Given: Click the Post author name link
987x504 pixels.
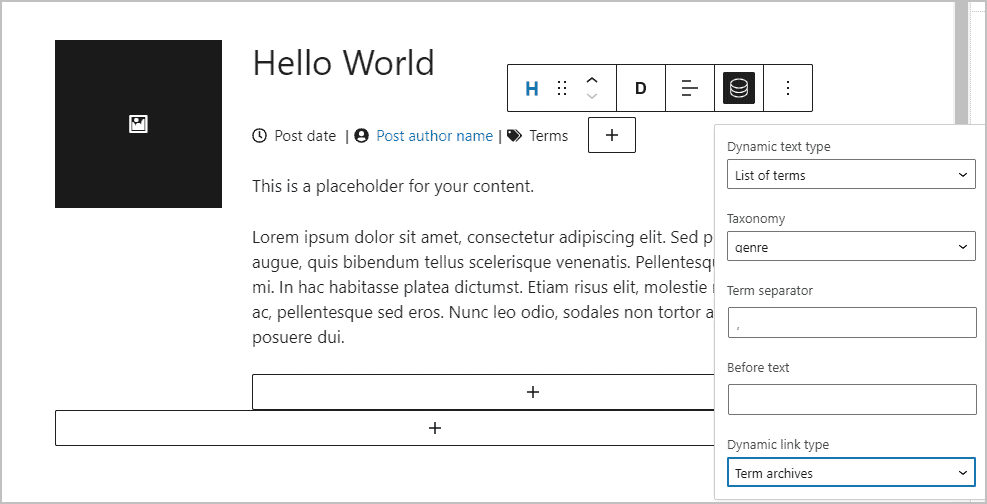Looking at the screenshot, I should (434, 136).
